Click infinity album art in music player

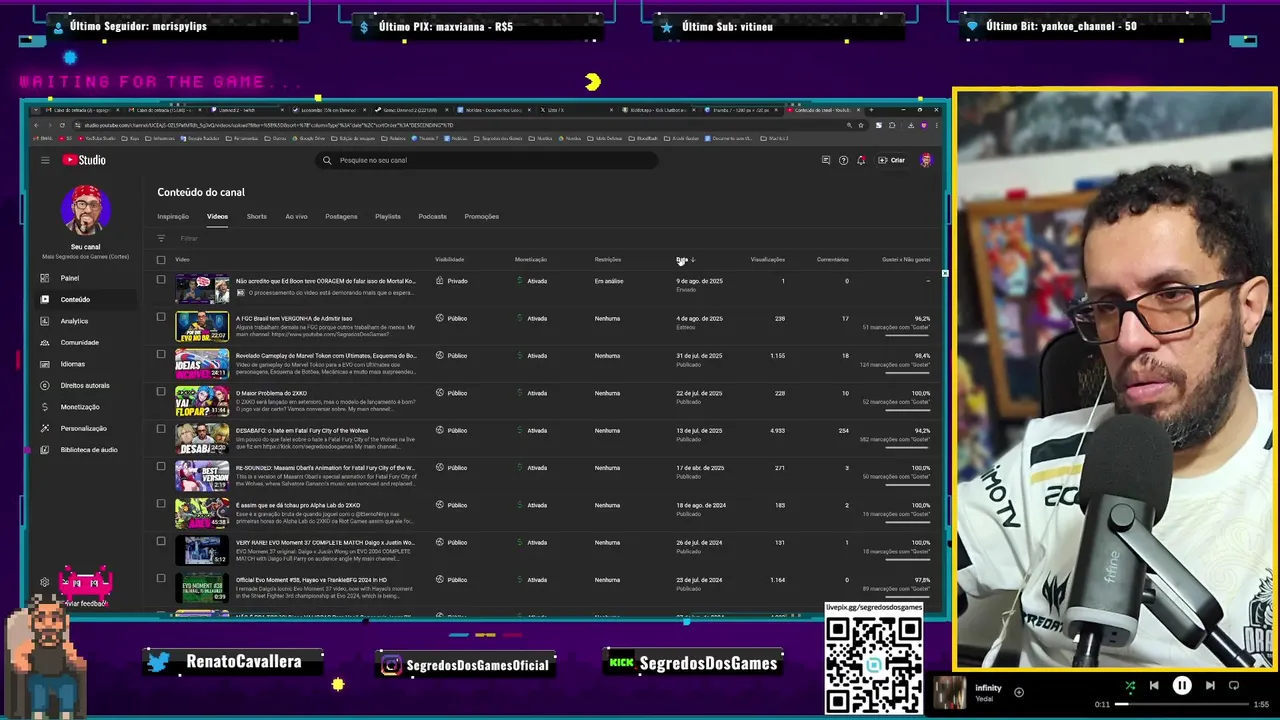pyautogui.click(x=950, y=693)
